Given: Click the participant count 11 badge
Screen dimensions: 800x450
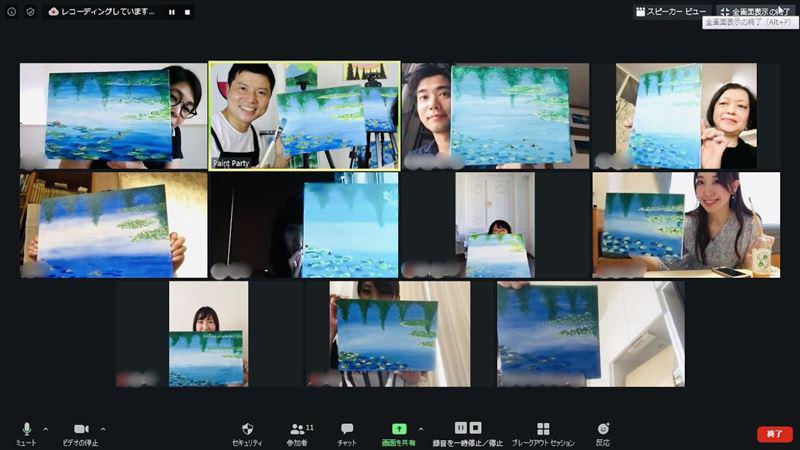Looking at the screenshot, I should pyautogui.click(x=310, y=428).
